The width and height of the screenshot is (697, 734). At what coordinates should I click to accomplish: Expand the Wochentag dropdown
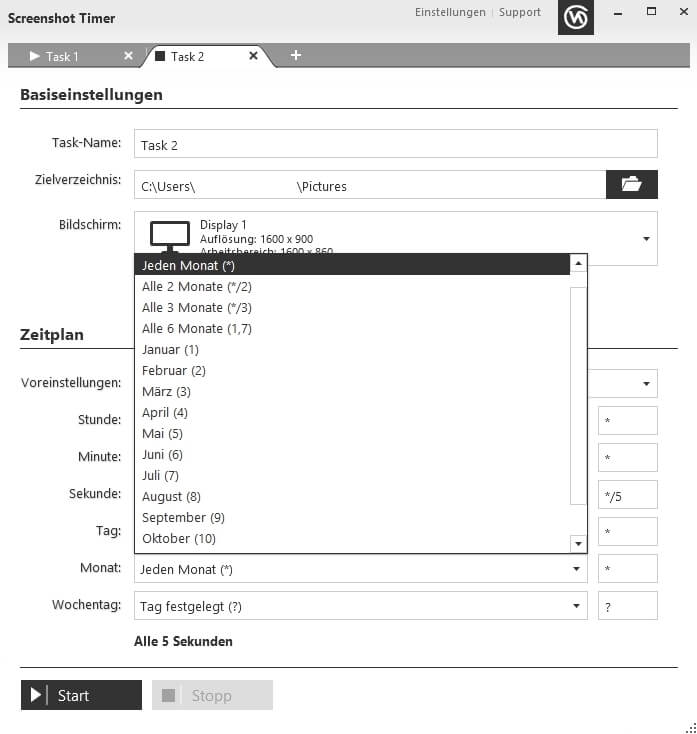(577, 606)
